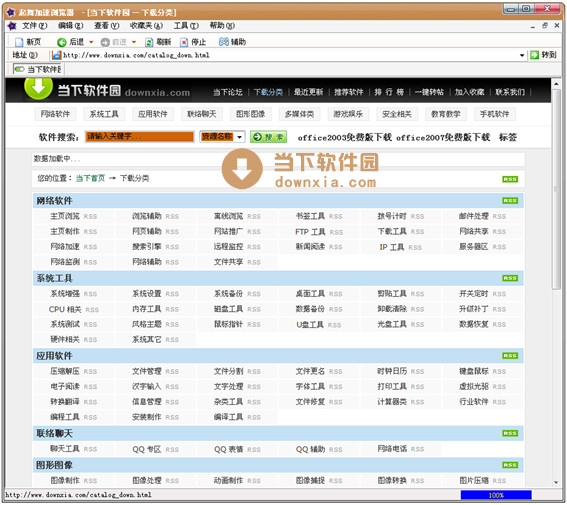Click the 虚拟光驱 subcategory link
This screenshot has width=567, height=505.
point(474,386)
